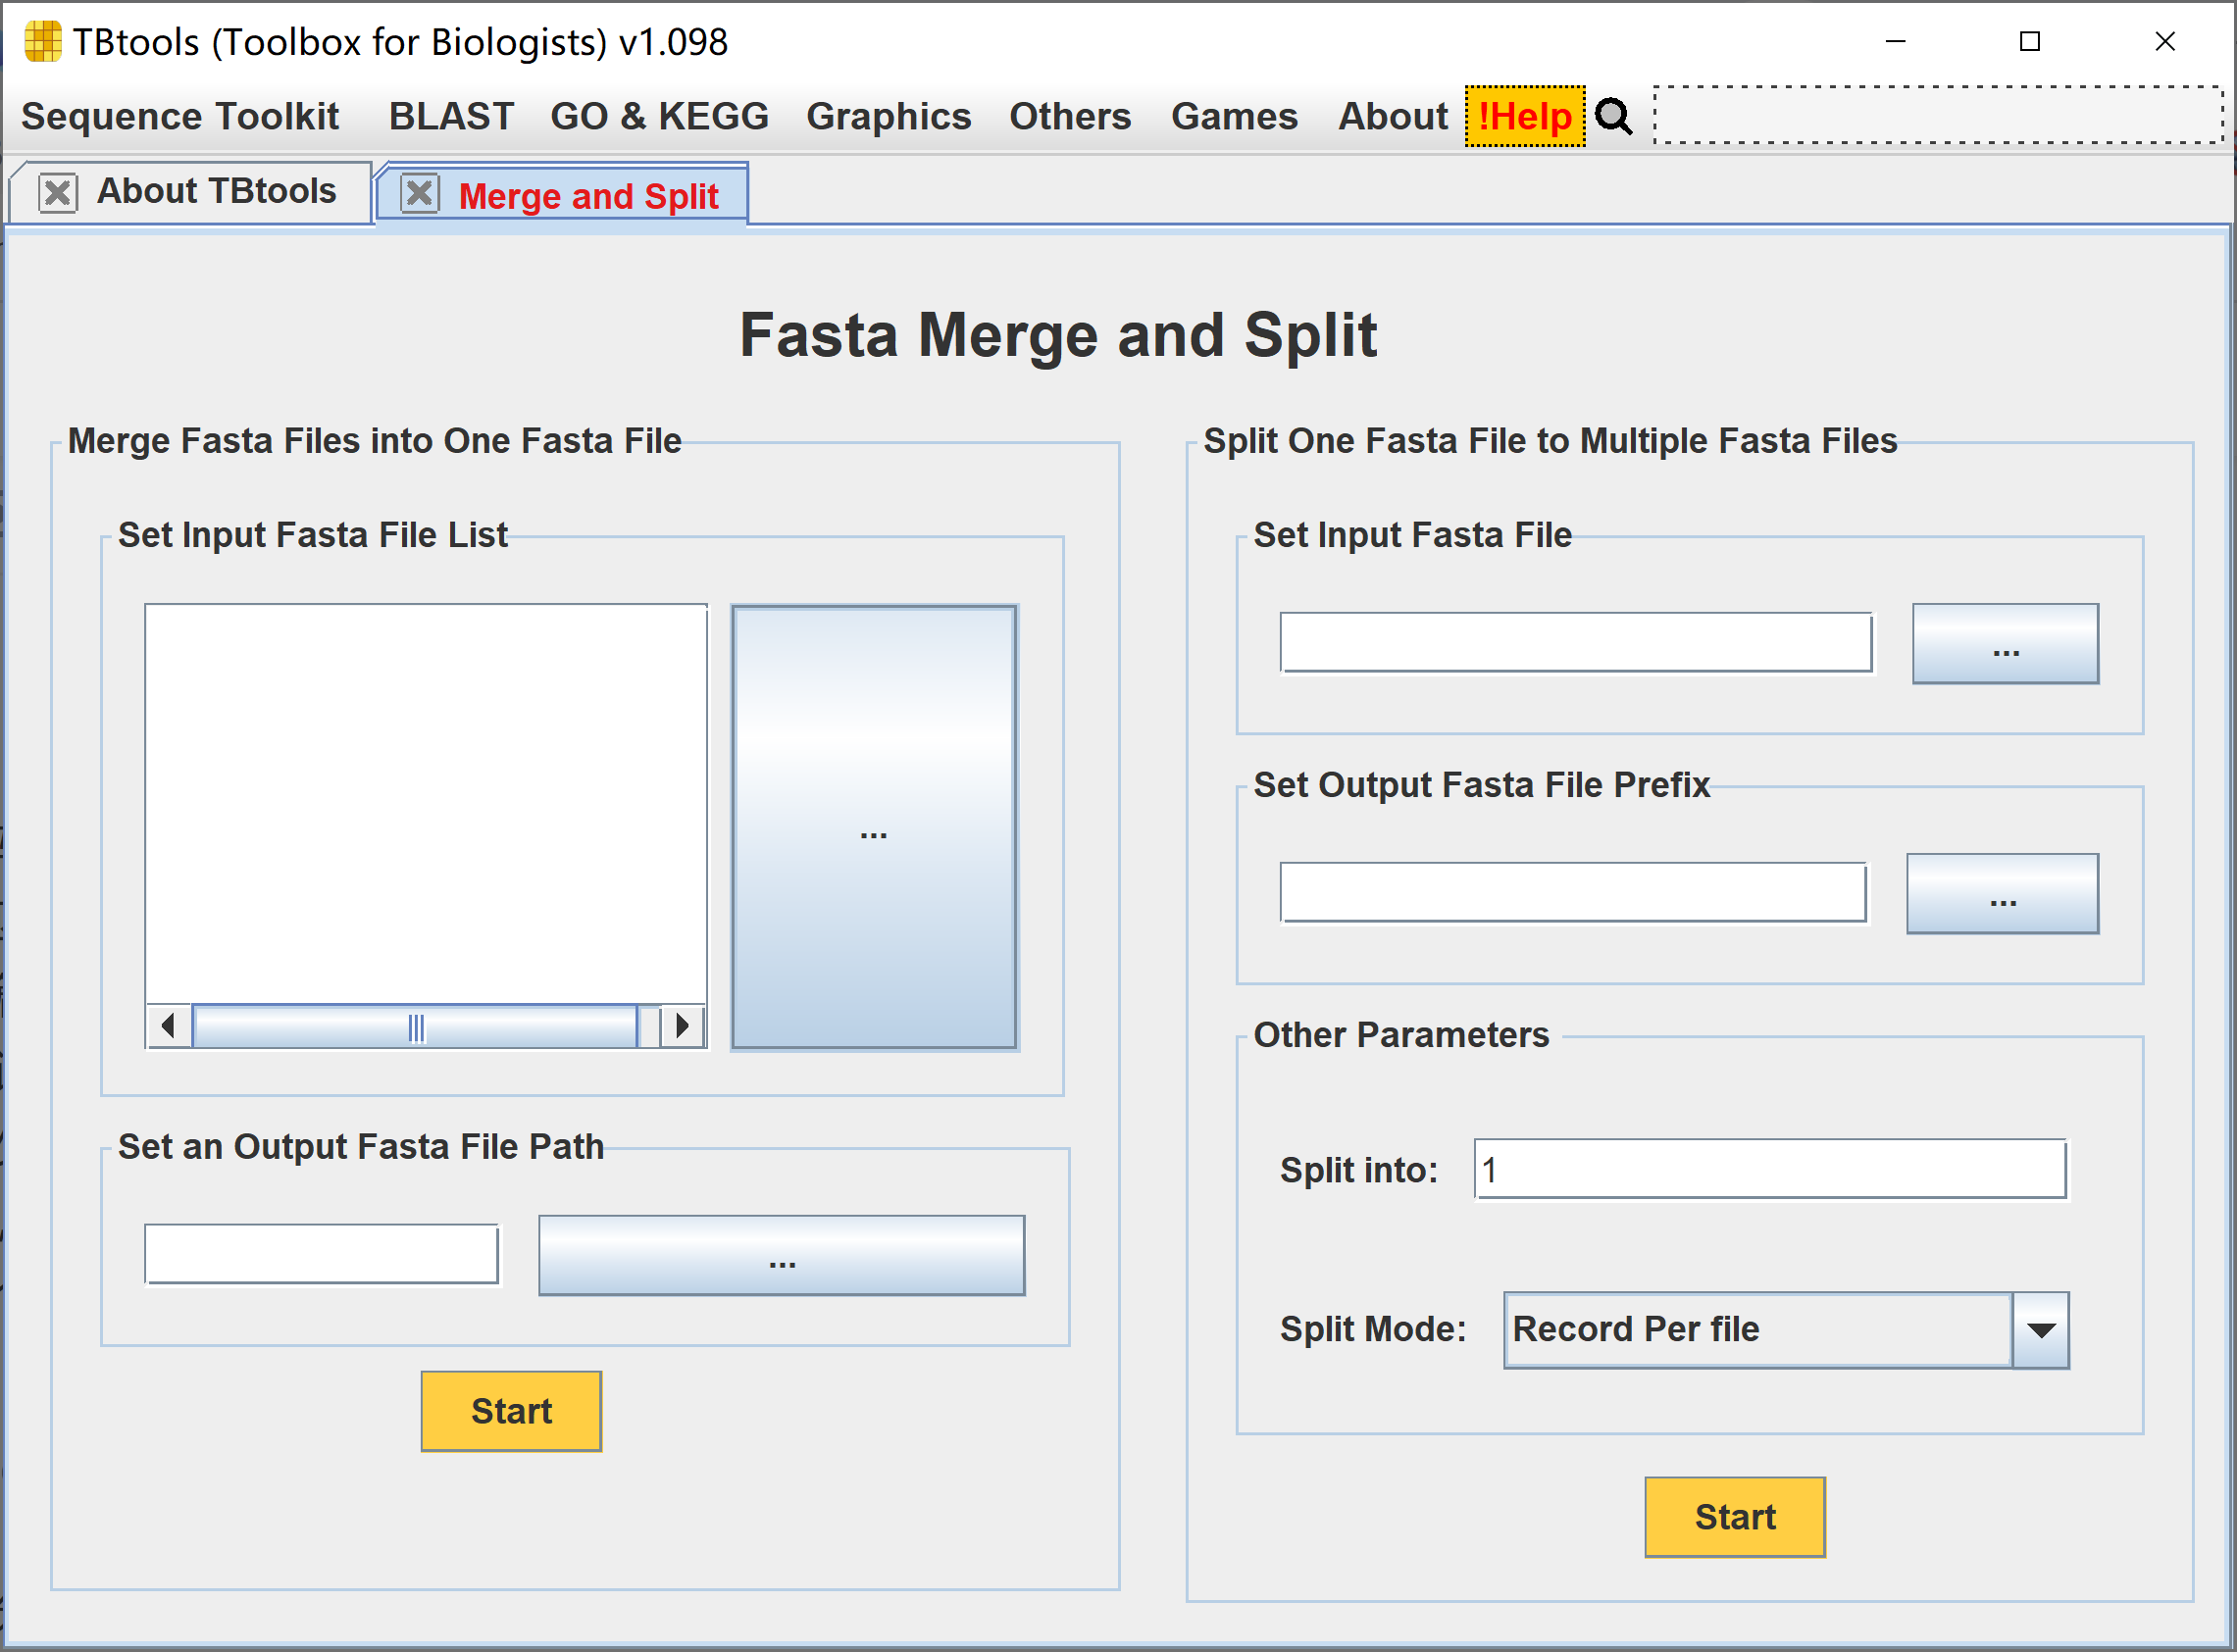Click the input fasta file list box
Viewport: 2237px width, 1652px height.
[426, 804]
